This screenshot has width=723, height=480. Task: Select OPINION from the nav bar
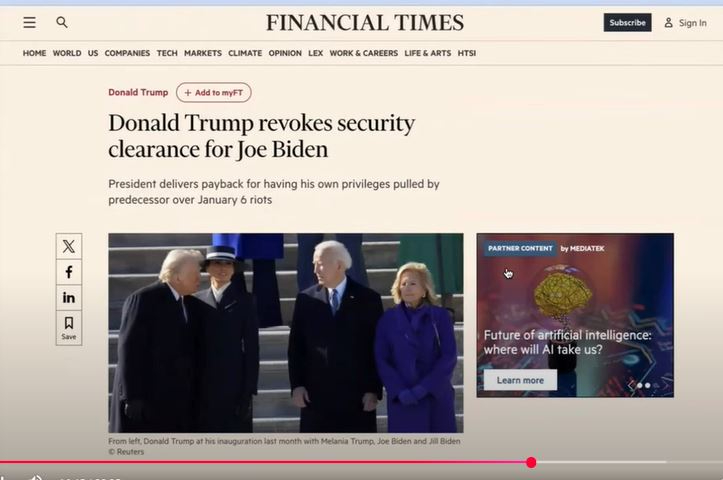pos(285,53)
